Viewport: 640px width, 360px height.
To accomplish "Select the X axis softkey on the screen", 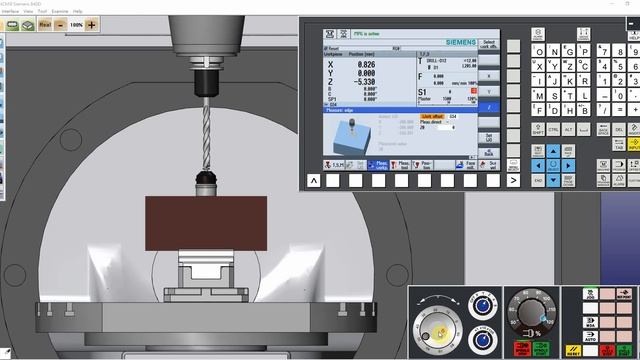I will click(x=489, y=76).
